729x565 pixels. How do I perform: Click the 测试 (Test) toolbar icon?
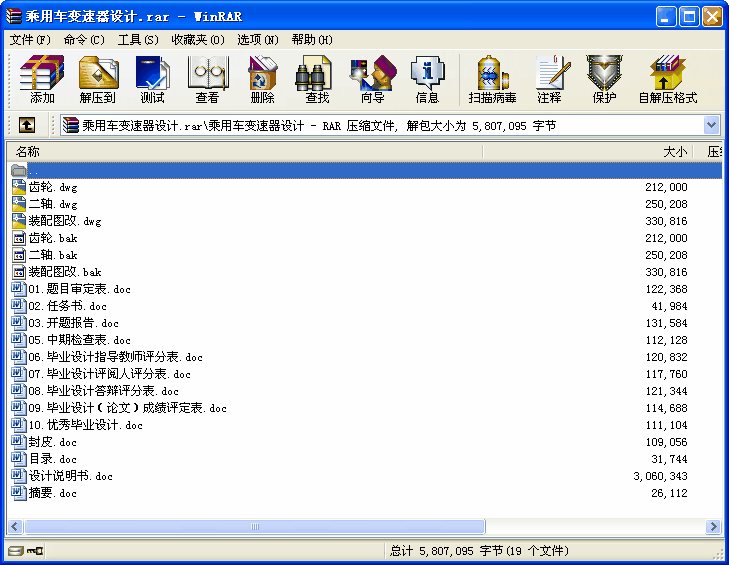(x=153, y=80)
